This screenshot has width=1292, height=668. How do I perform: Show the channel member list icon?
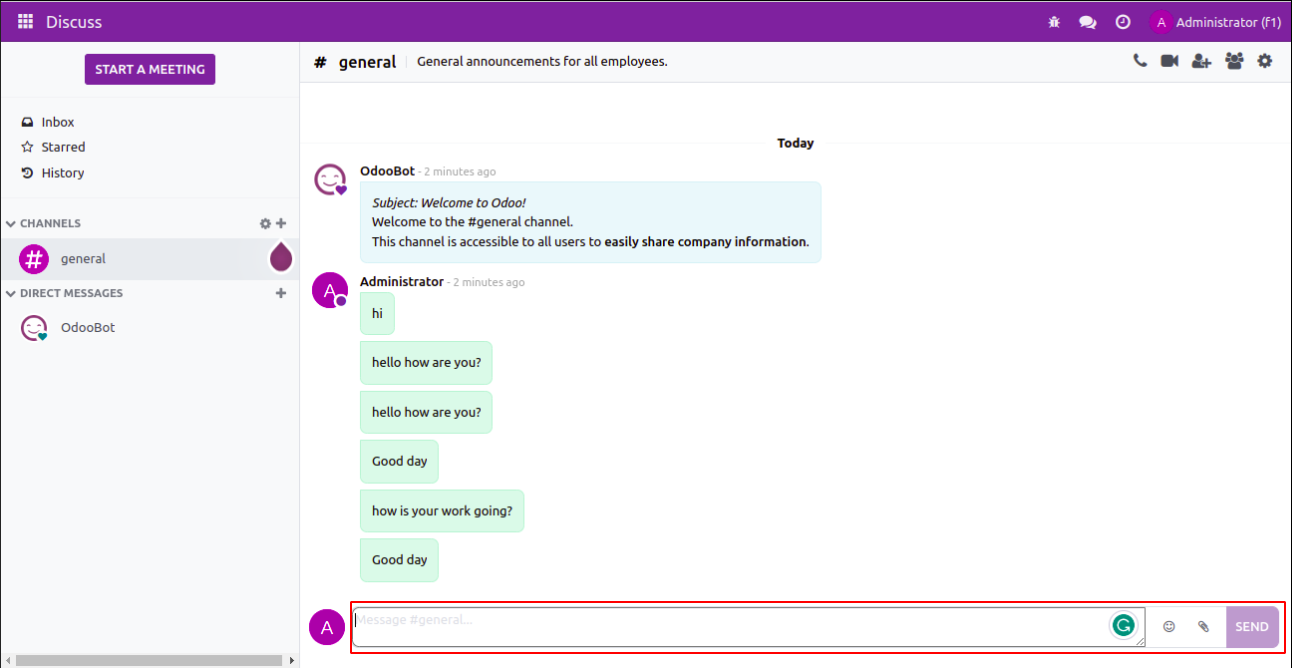[x=1234, y=61]
